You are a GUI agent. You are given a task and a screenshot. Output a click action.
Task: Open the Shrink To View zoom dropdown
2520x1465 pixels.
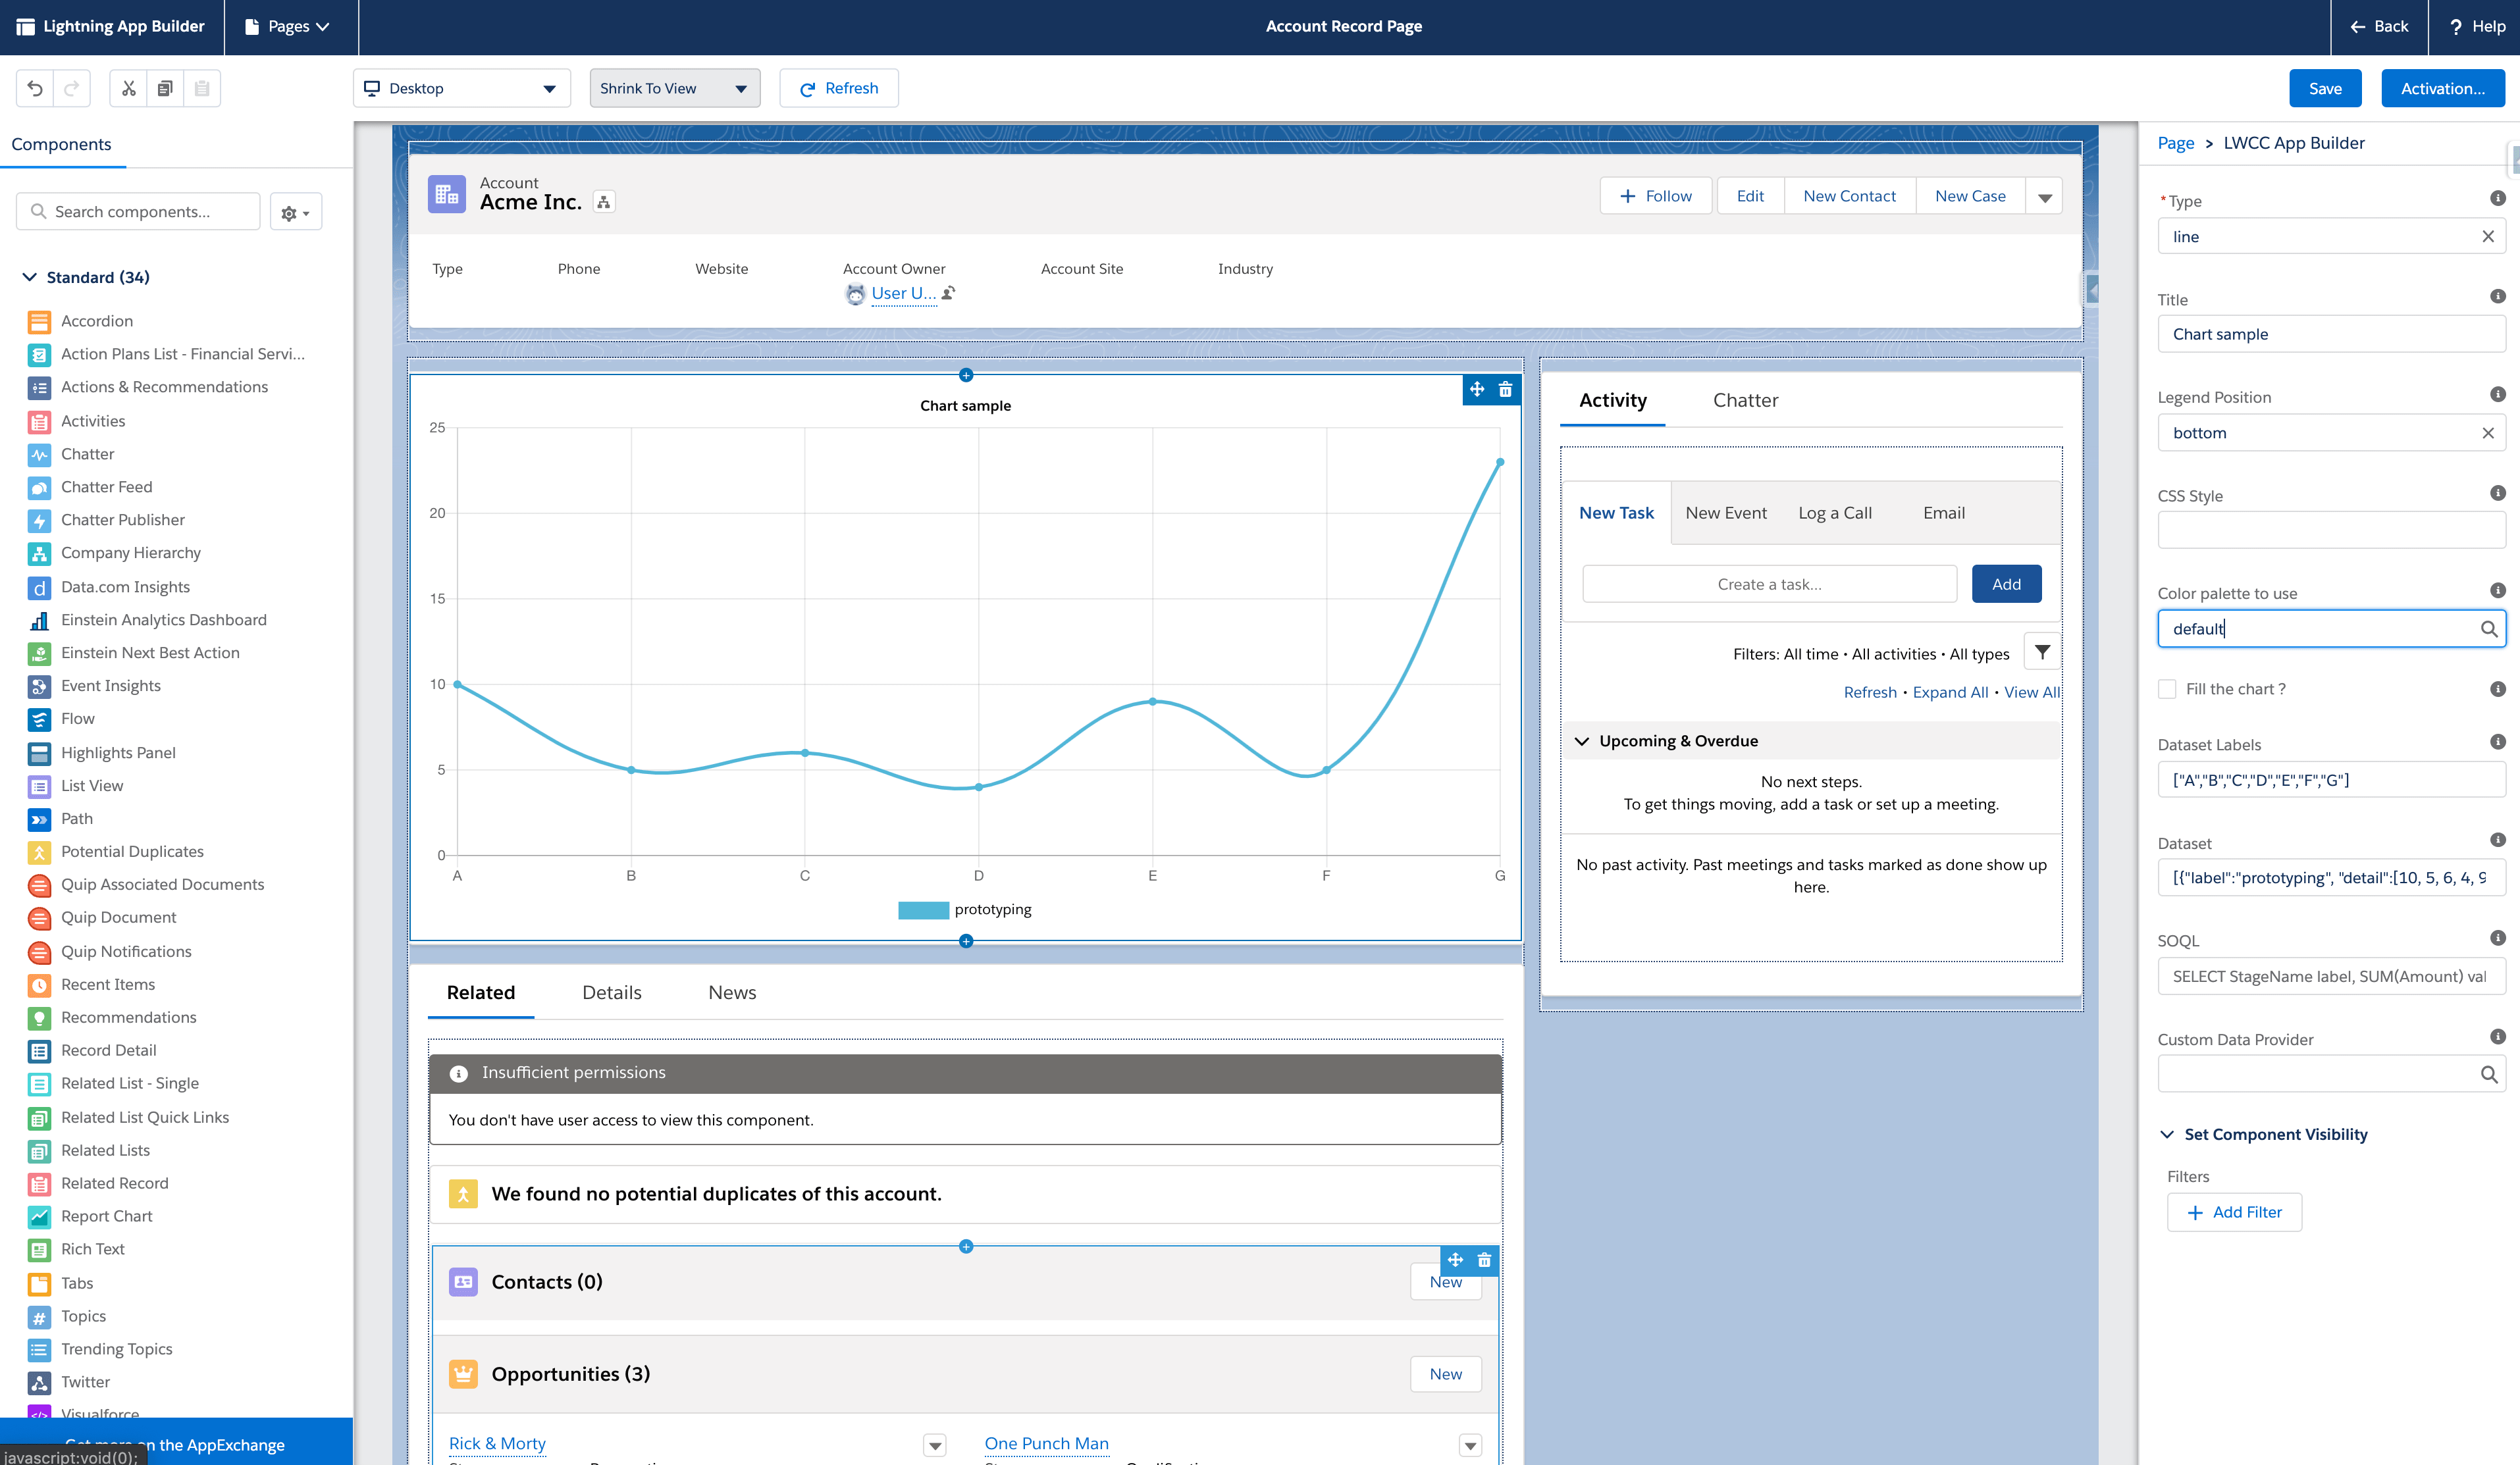(x=674, y=88)
